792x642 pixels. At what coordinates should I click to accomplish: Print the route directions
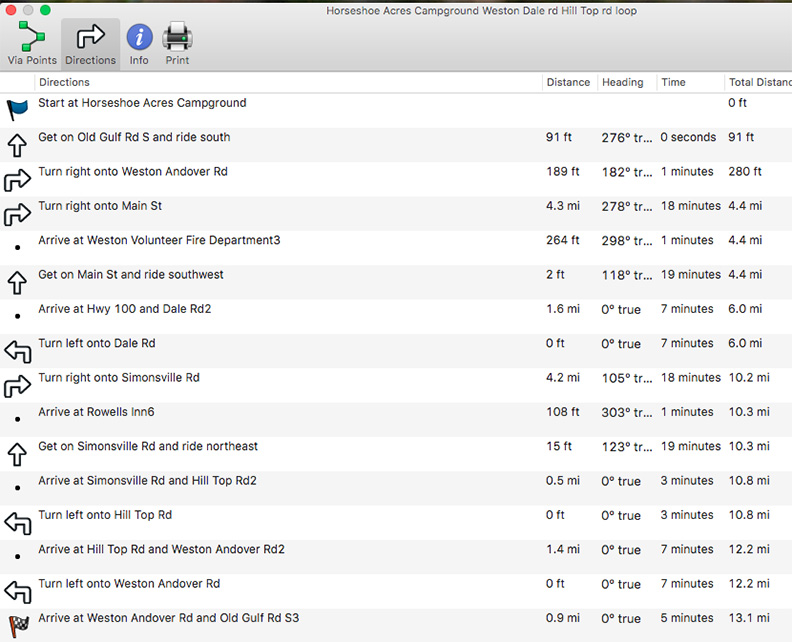[177, 43]
